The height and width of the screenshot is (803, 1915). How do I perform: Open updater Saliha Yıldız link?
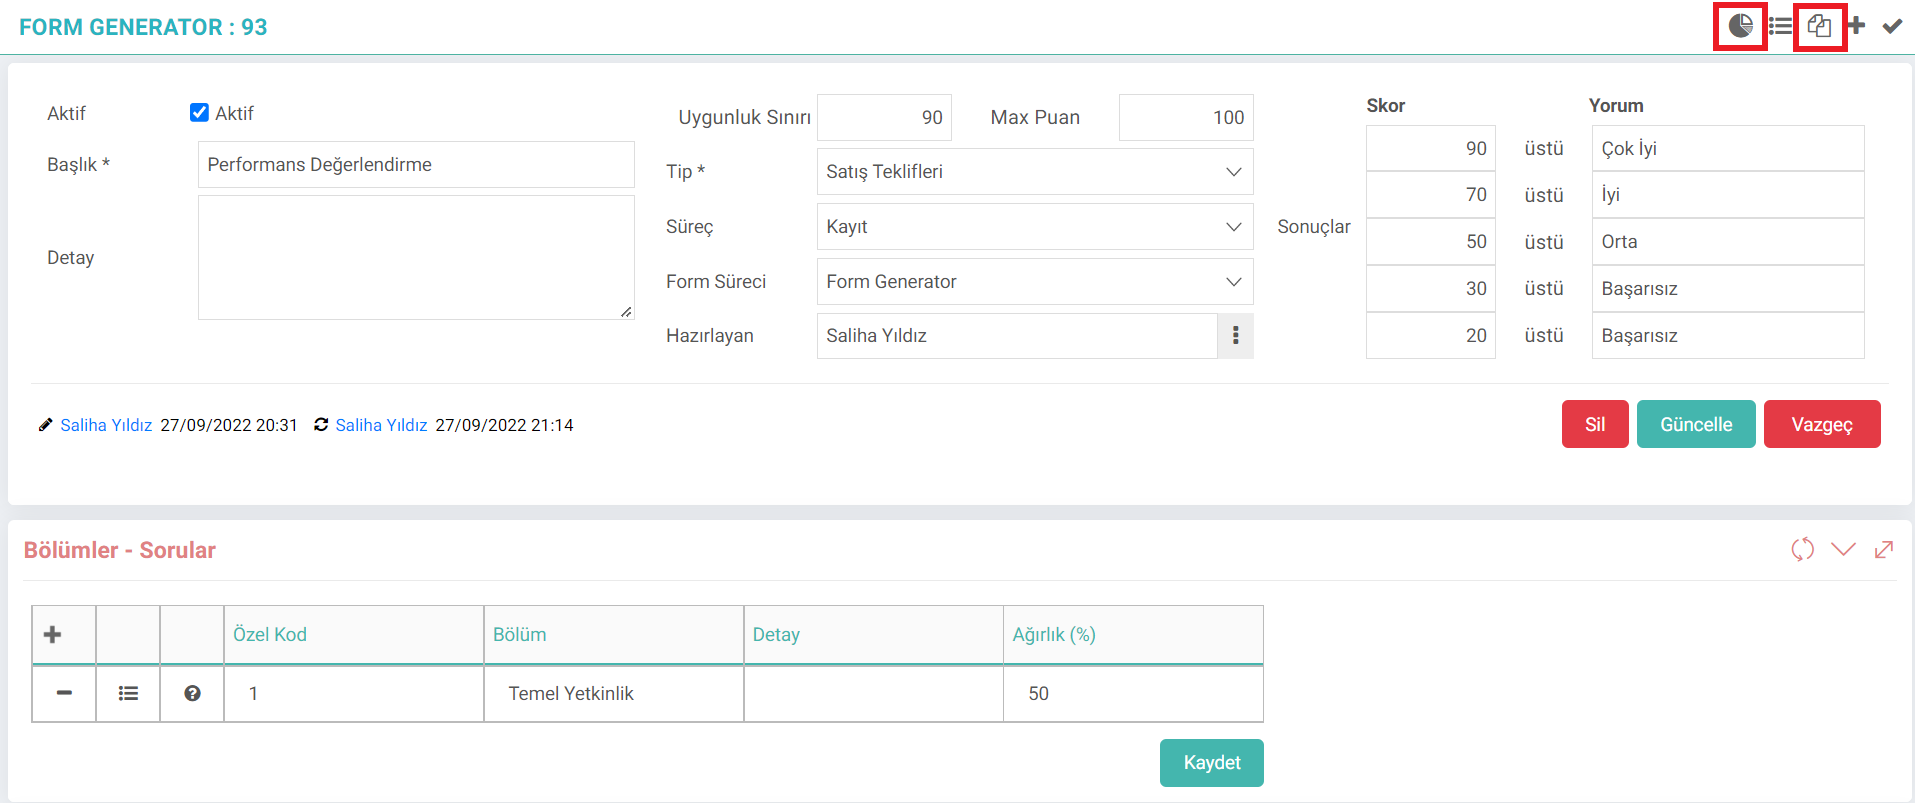click(381, 425)
